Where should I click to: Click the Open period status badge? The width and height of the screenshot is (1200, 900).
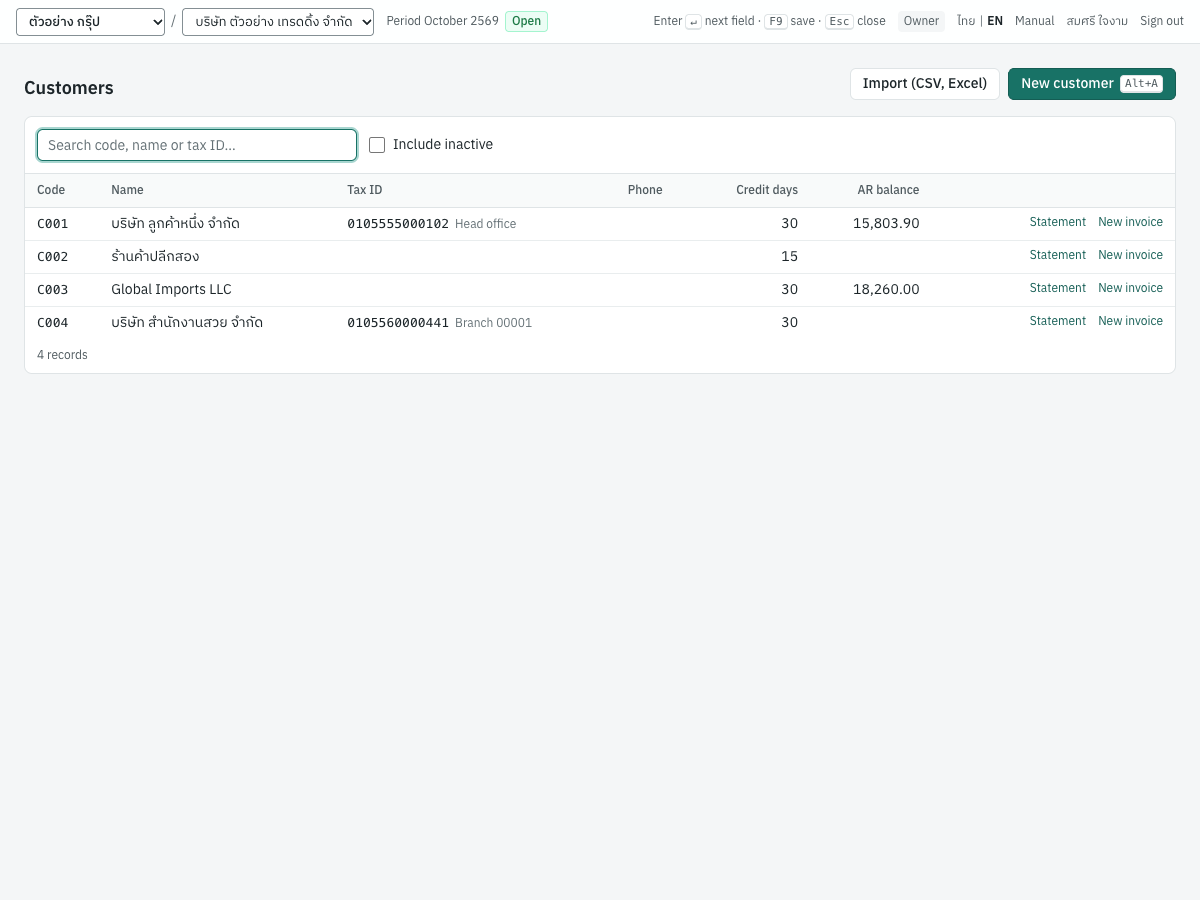coord(526,21)
